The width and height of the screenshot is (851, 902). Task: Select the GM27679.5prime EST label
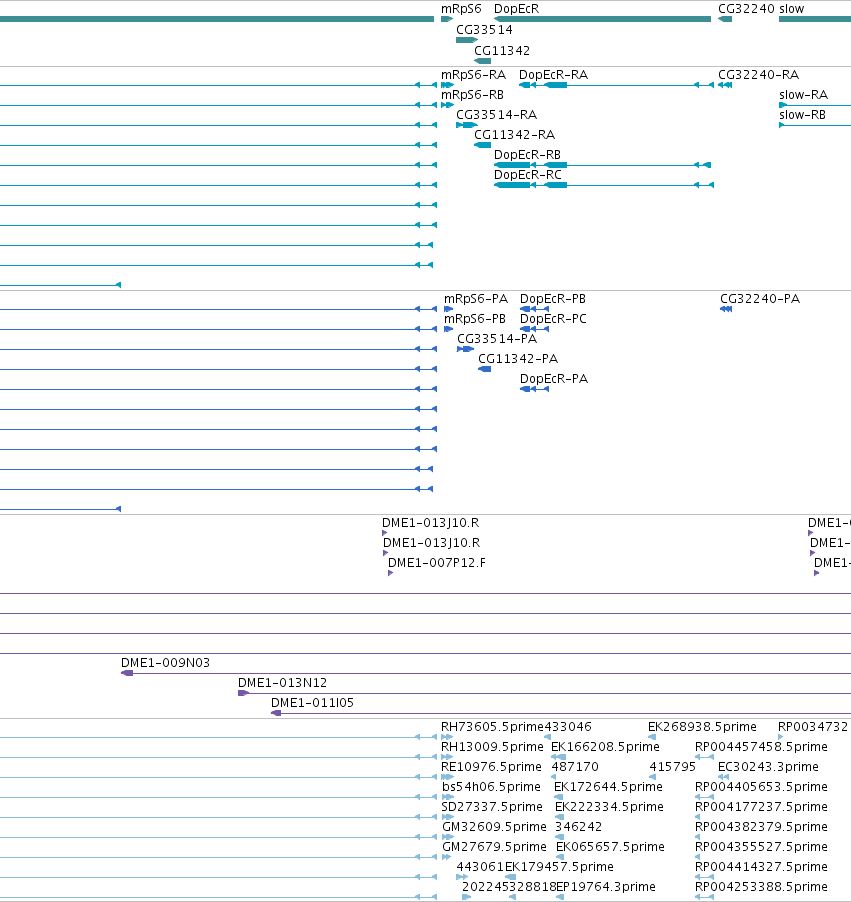point(494,847)
